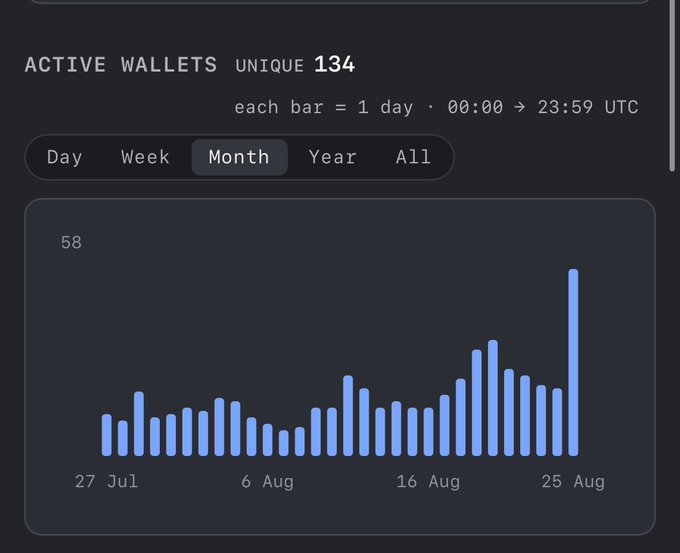Click the '25 Aug' axis label

[x=573, y=481]
